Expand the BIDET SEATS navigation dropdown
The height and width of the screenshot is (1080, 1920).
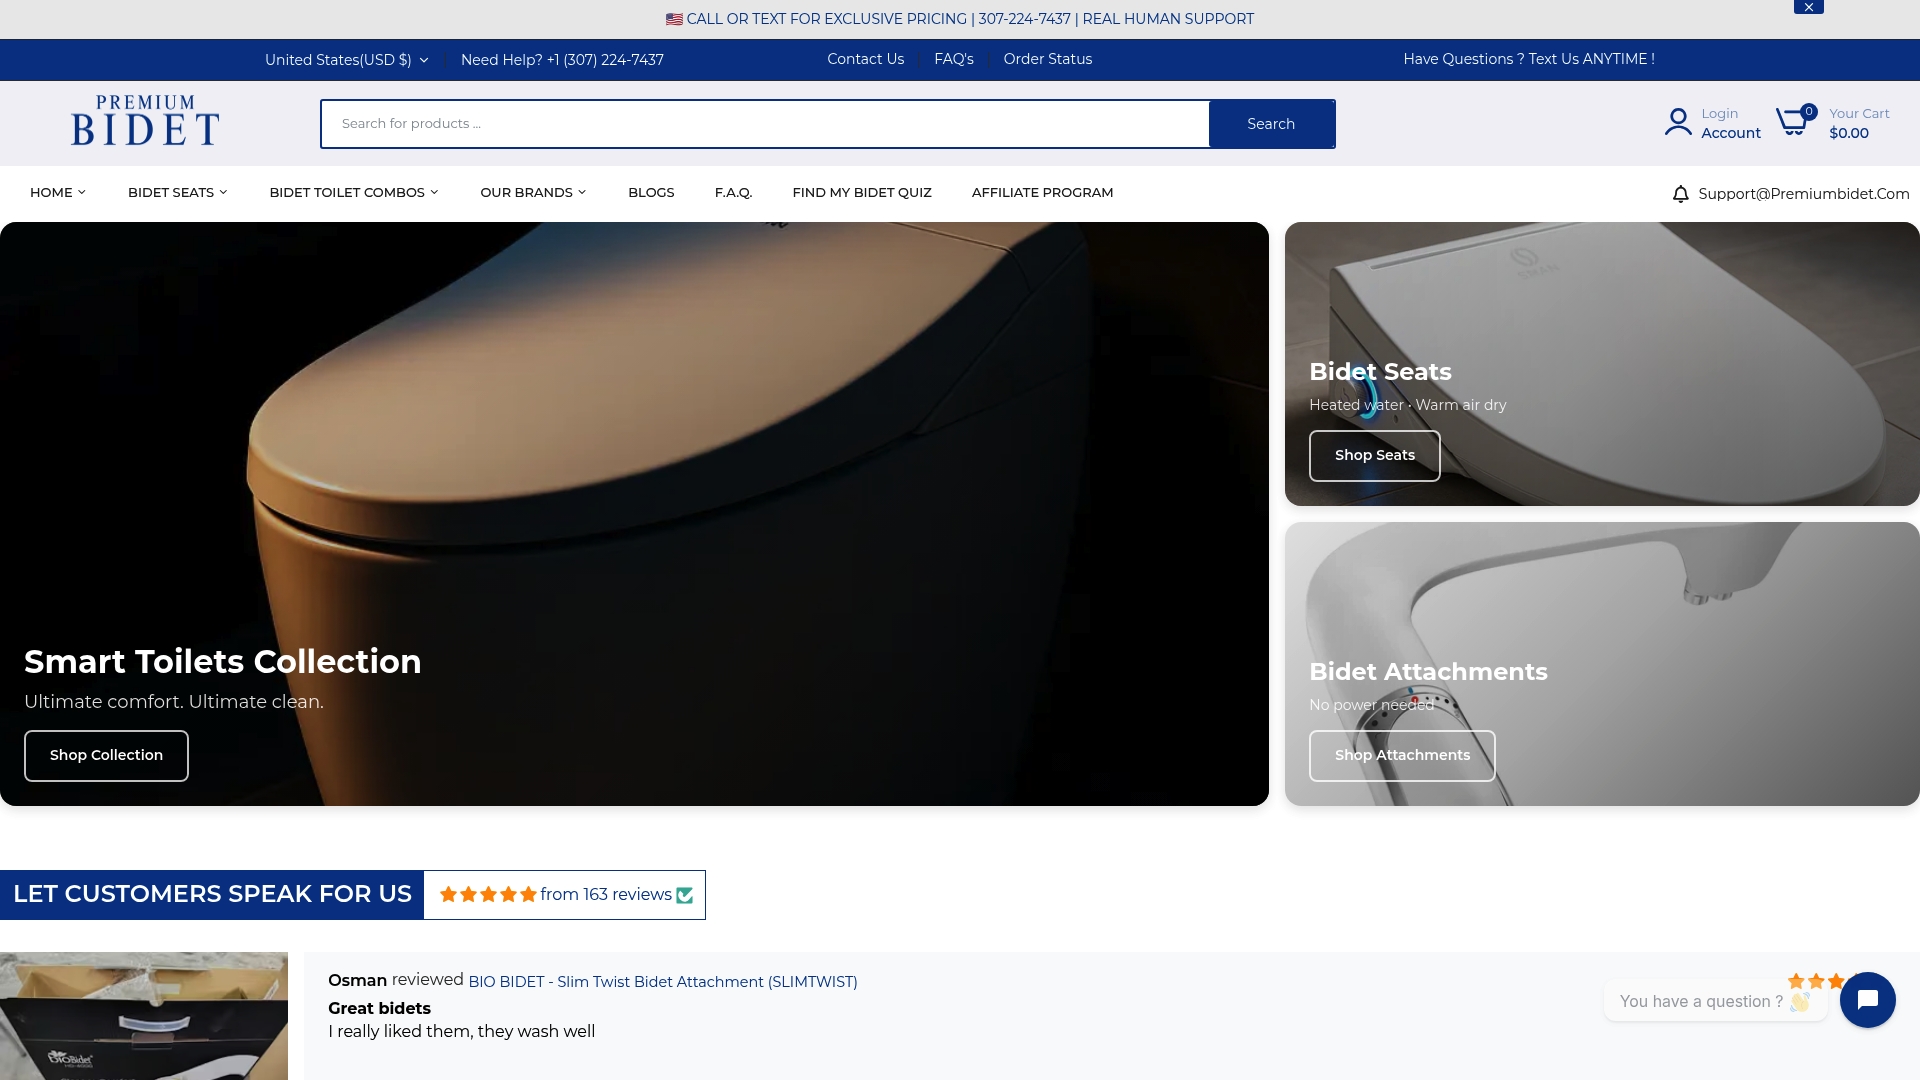point(177,192)
